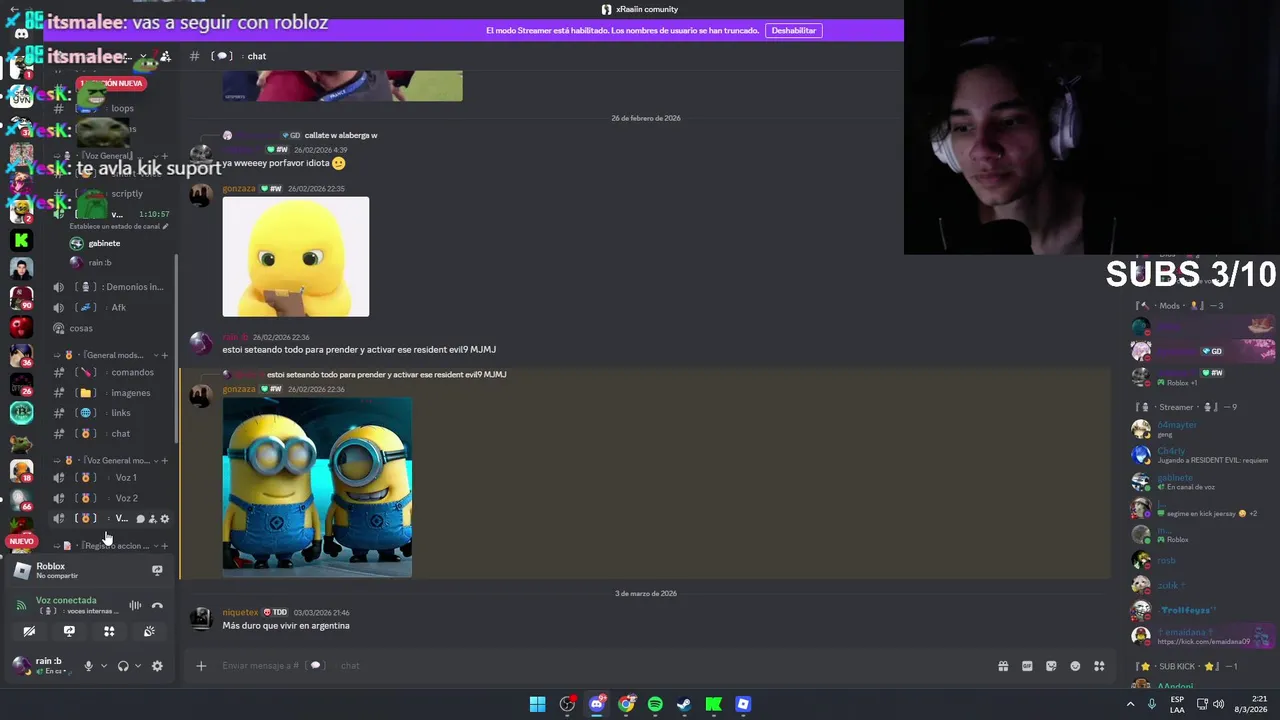Open headphone output options arrow

(138, 666)
